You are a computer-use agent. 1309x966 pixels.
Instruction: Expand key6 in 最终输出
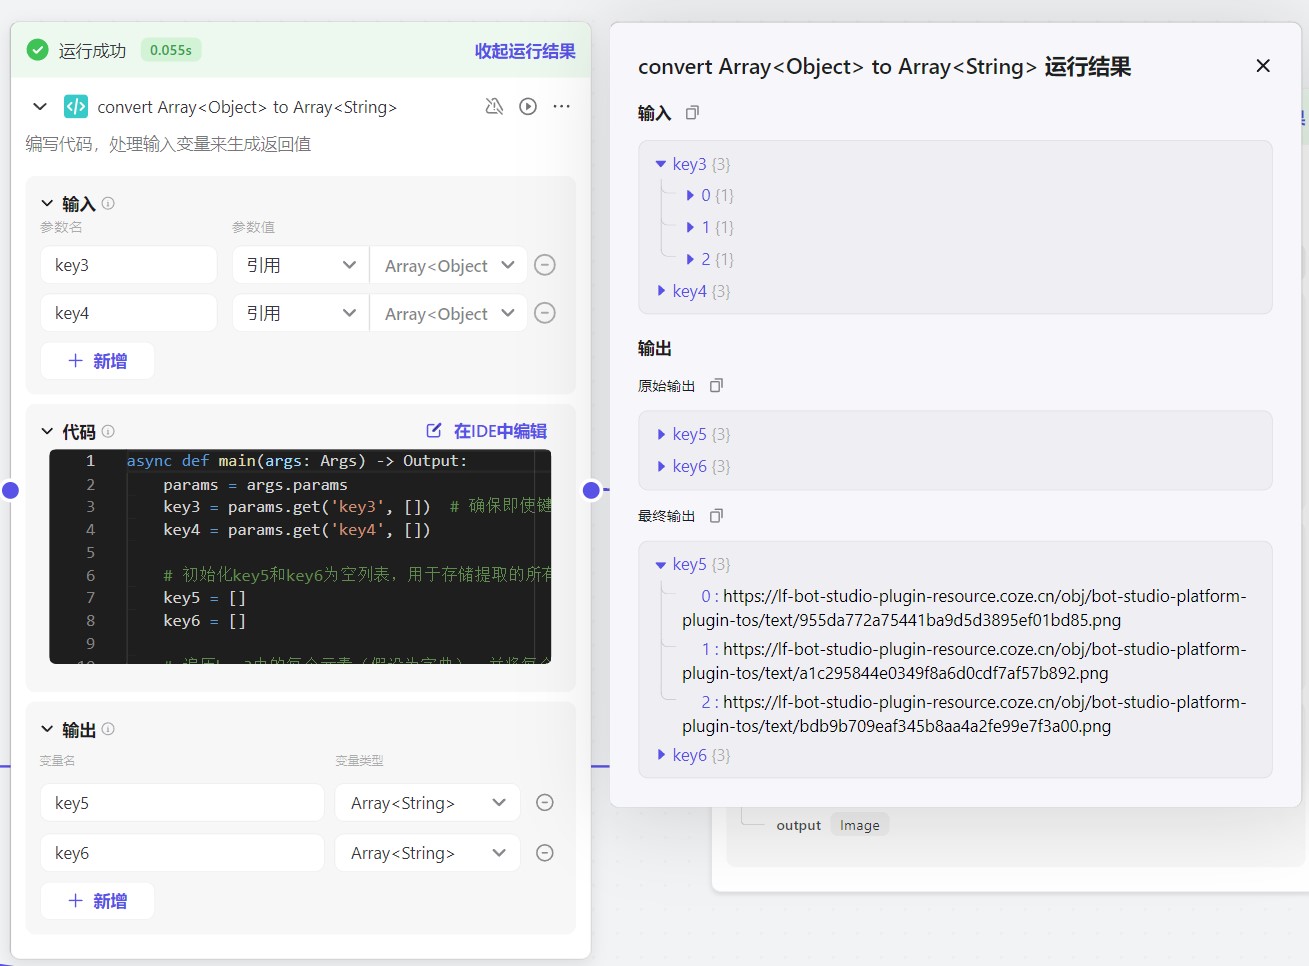(661, 754)
